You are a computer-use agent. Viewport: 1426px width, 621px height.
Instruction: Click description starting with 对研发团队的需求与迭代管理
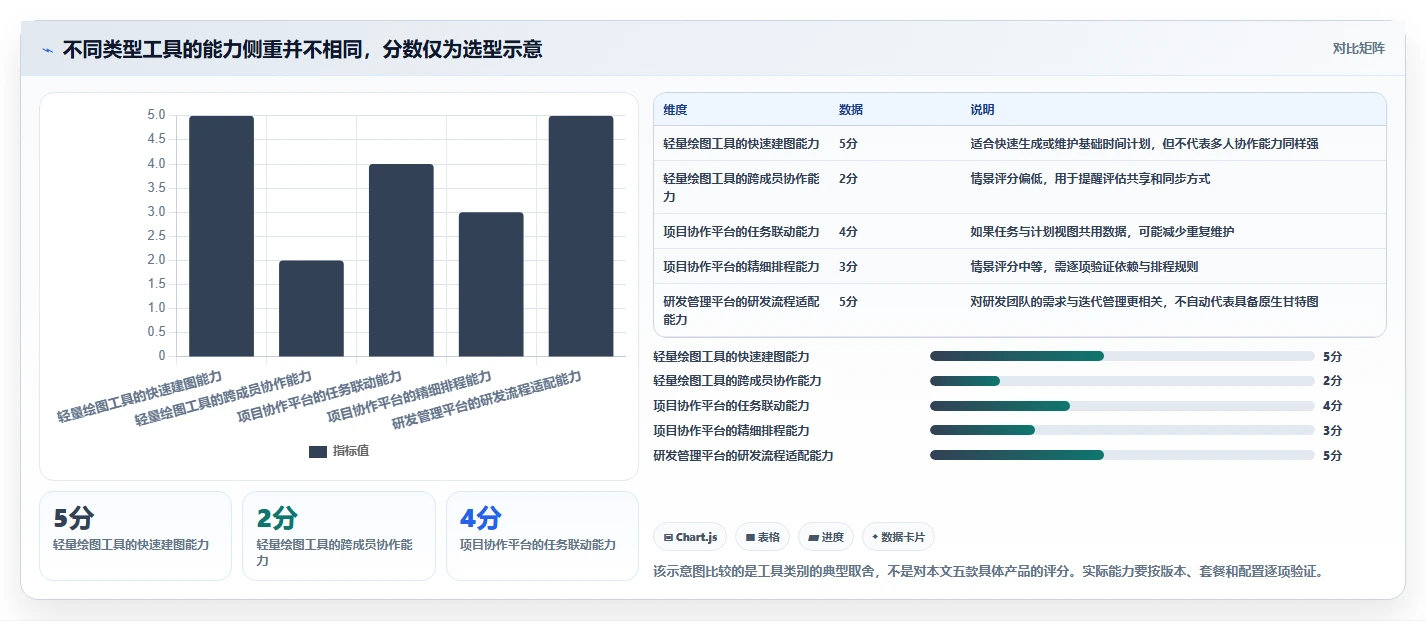tap(1144, 302)
